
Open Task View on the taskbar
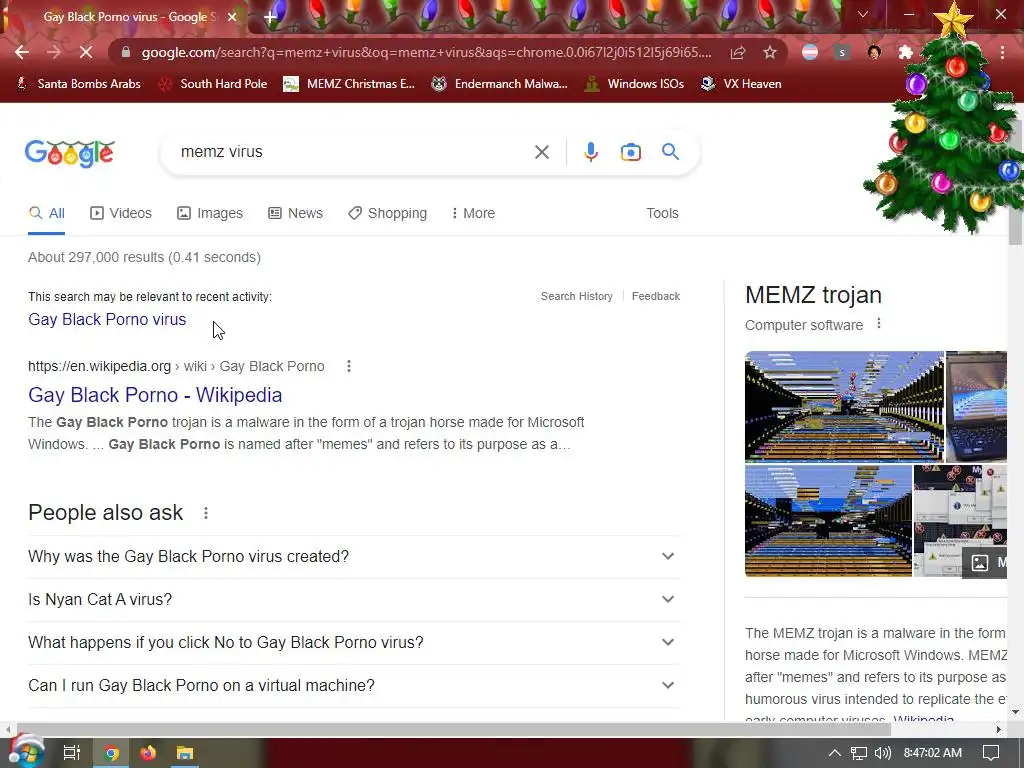71,753
